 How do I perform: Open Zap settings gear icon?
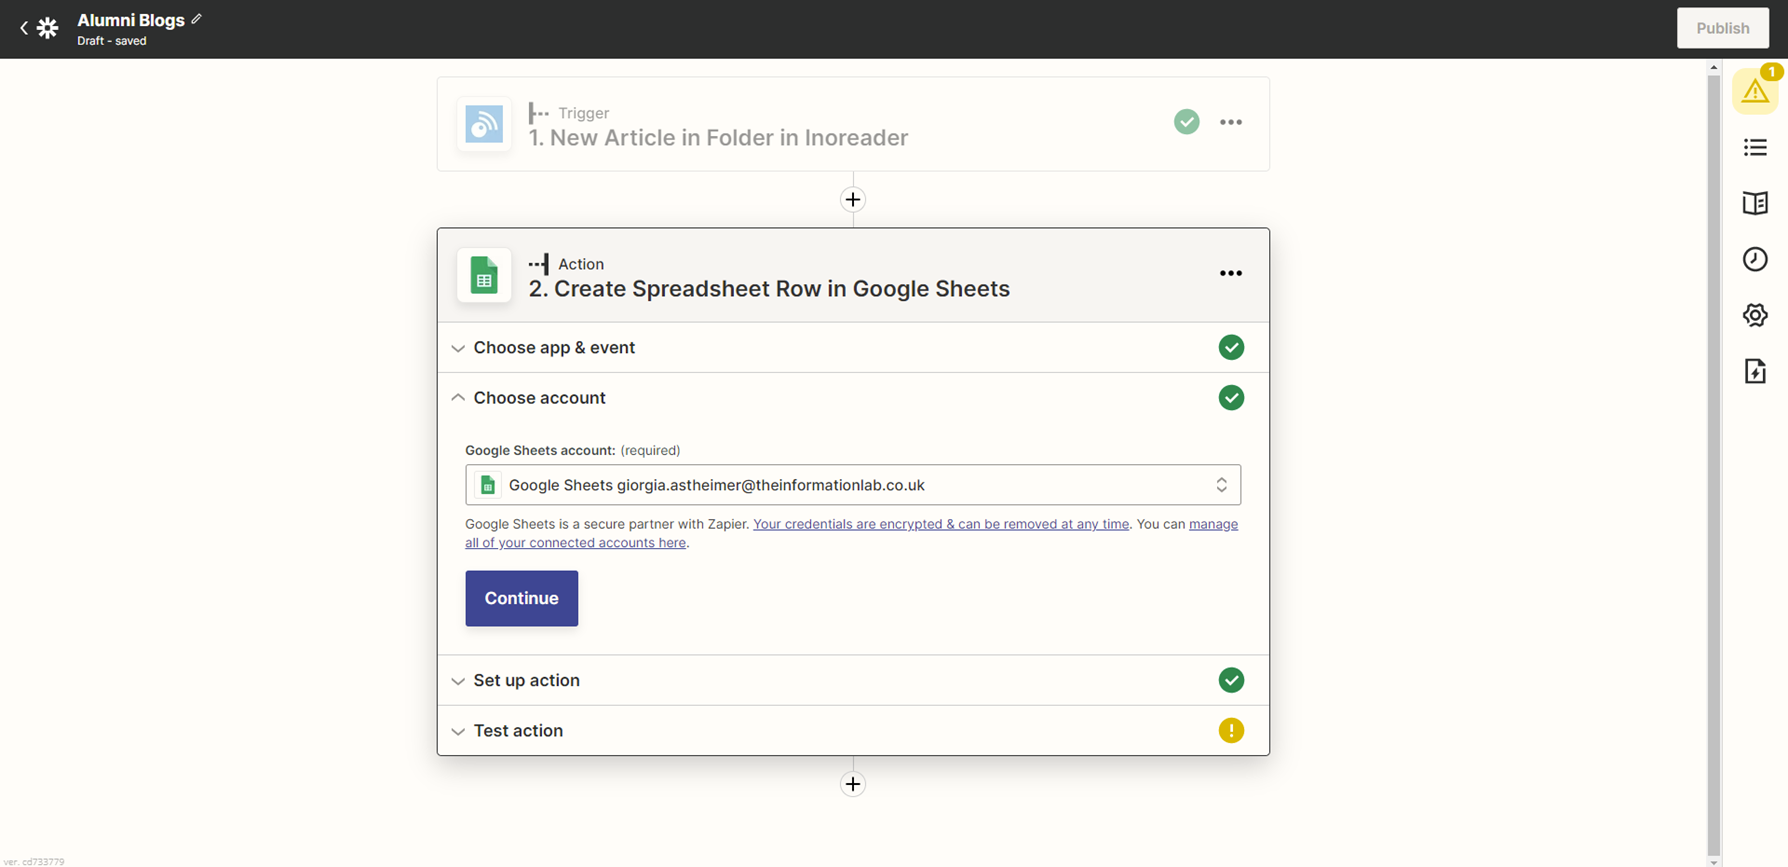(1755, 315)
